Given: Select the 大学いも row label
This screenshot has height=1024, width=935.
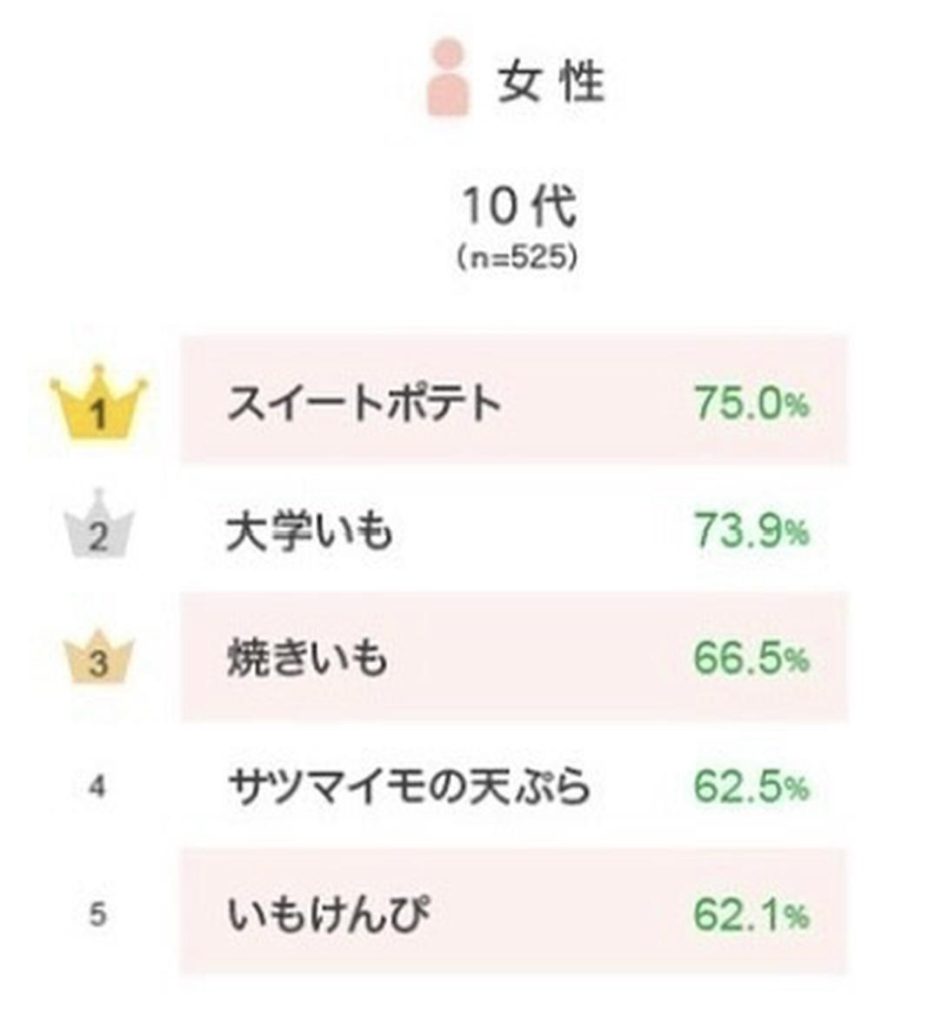Looking at the screenshot, I should coord(309,530).
